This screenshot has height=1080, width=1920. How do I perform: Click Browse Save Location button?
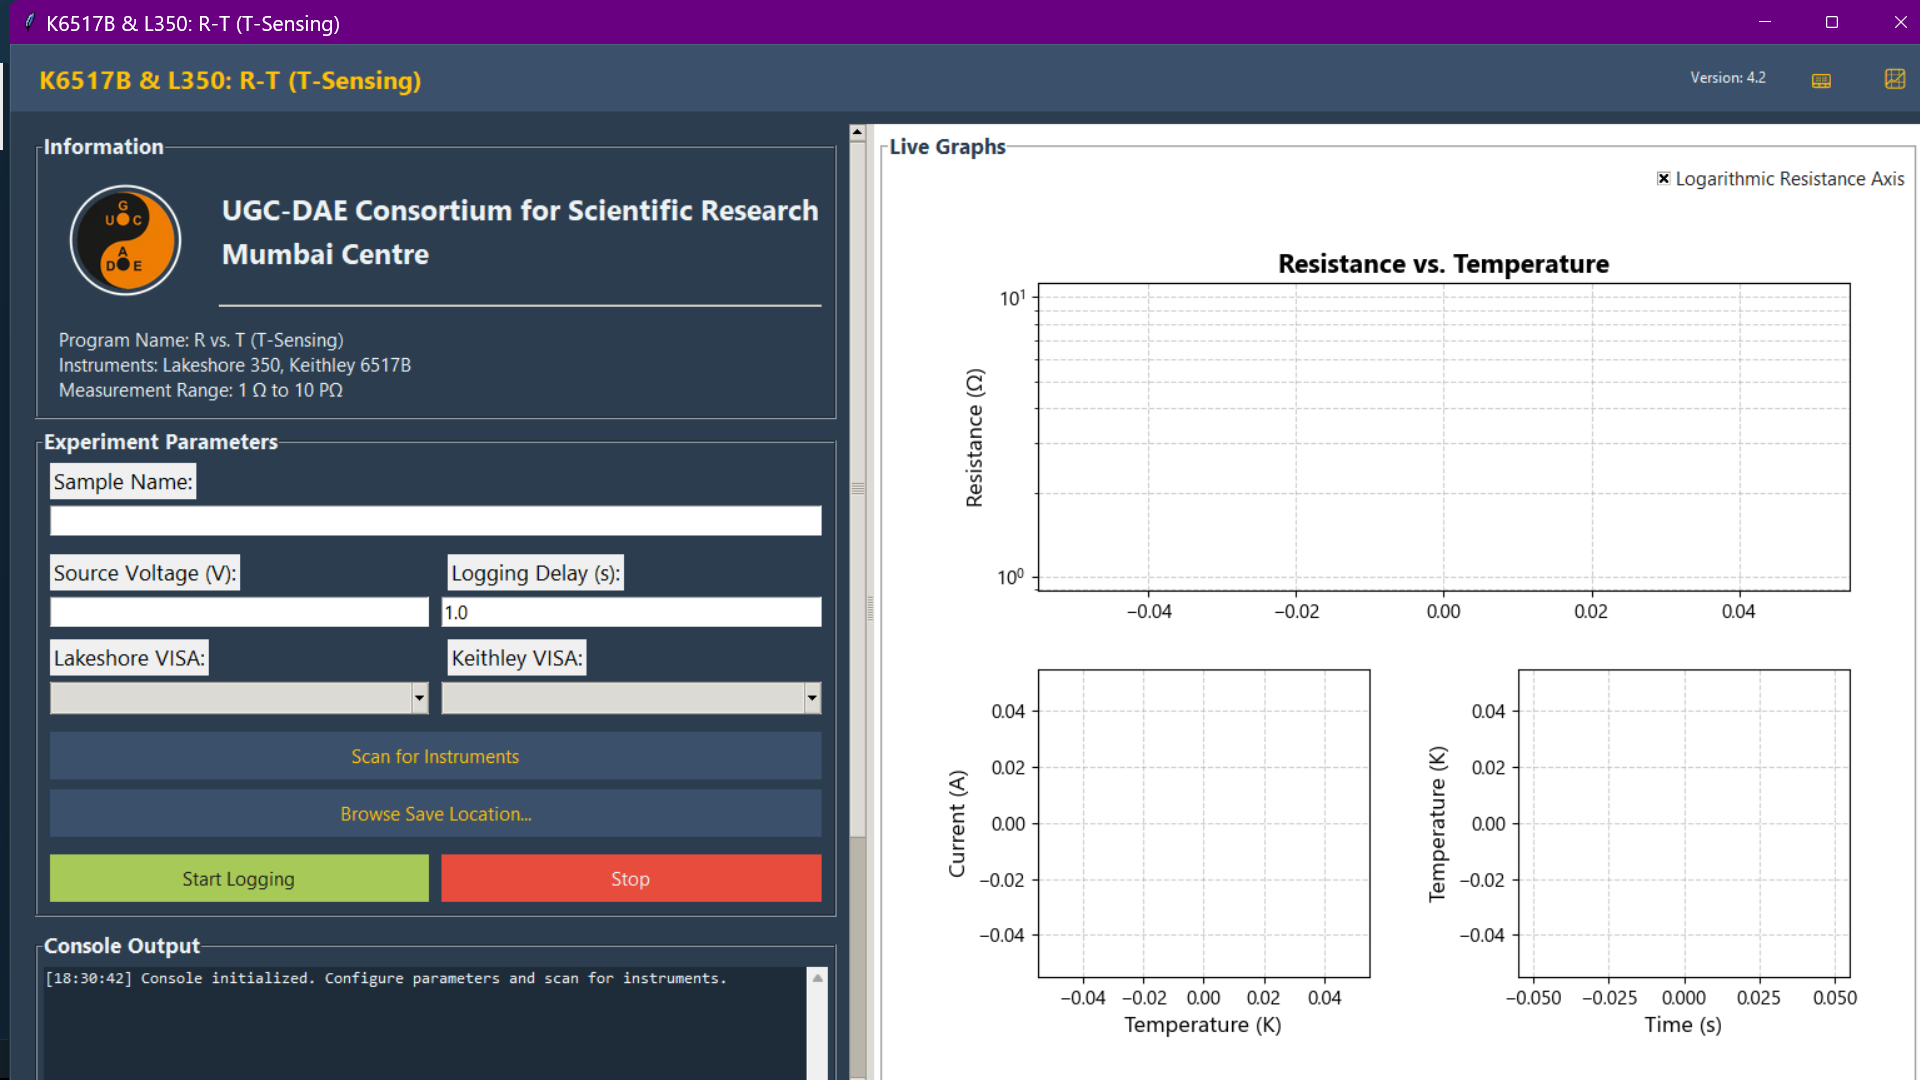pyautogui.click(x=435, y=814)
